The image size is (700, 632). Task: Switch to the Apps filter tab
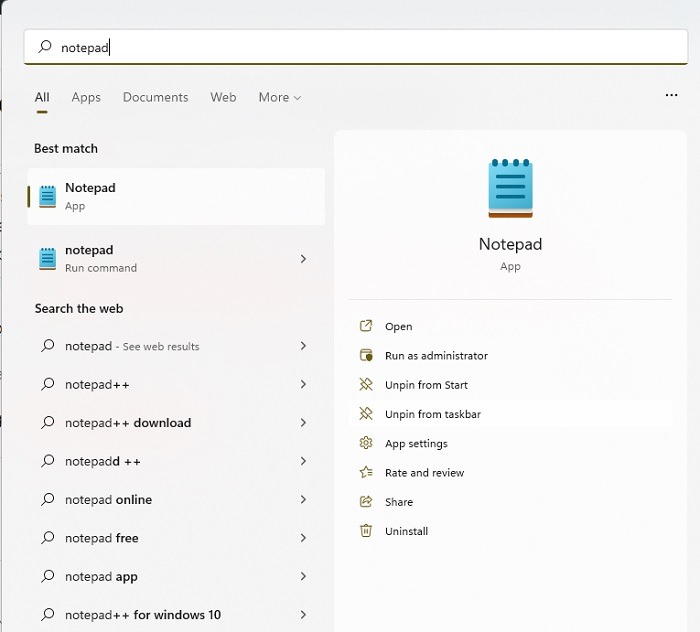pos(86,97)
